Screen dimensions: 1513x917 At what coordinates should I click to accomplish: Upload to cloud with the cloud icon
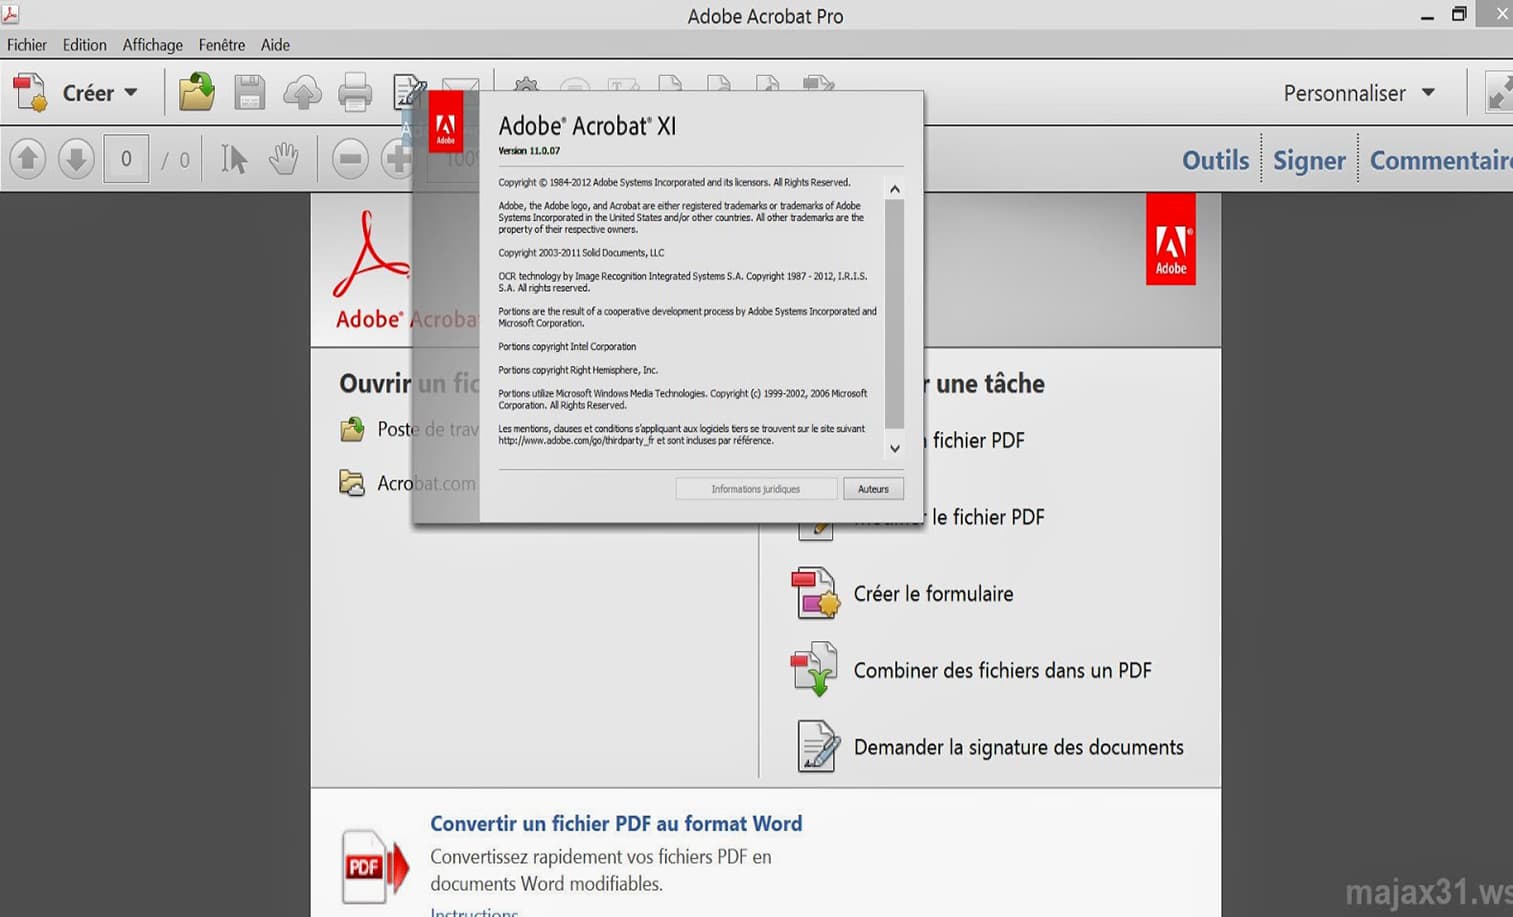[304, 92]
